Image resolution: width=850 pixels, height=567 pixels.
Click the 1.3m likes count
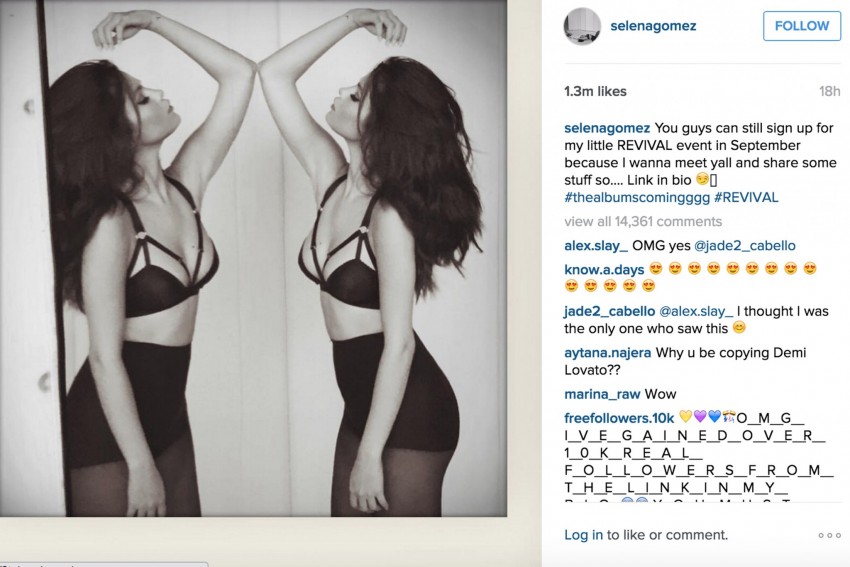point(595,91)
